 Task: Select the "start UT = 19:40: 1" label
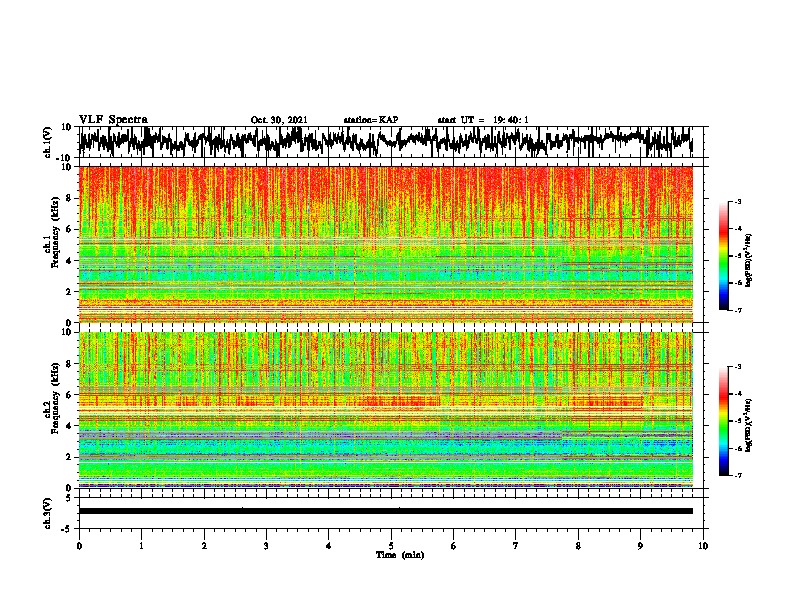click(x=483, y=120)
